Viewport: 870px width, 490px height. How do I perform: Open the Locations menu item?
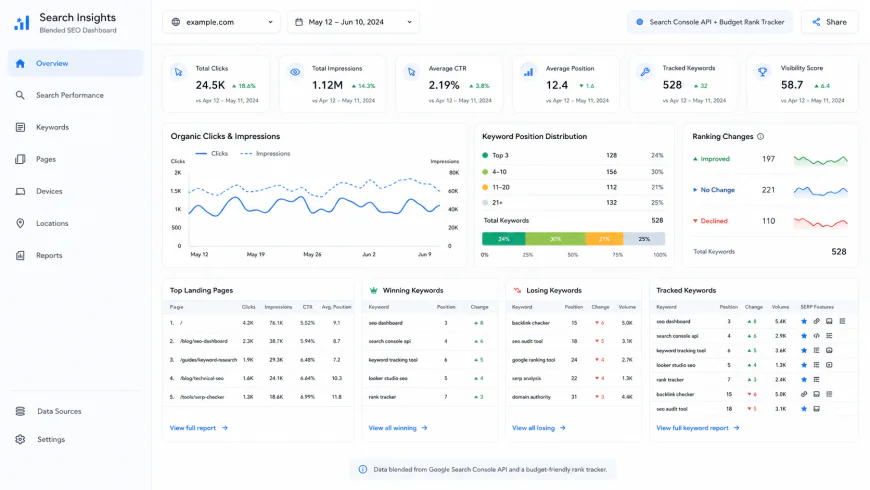[x=75, y=223]
